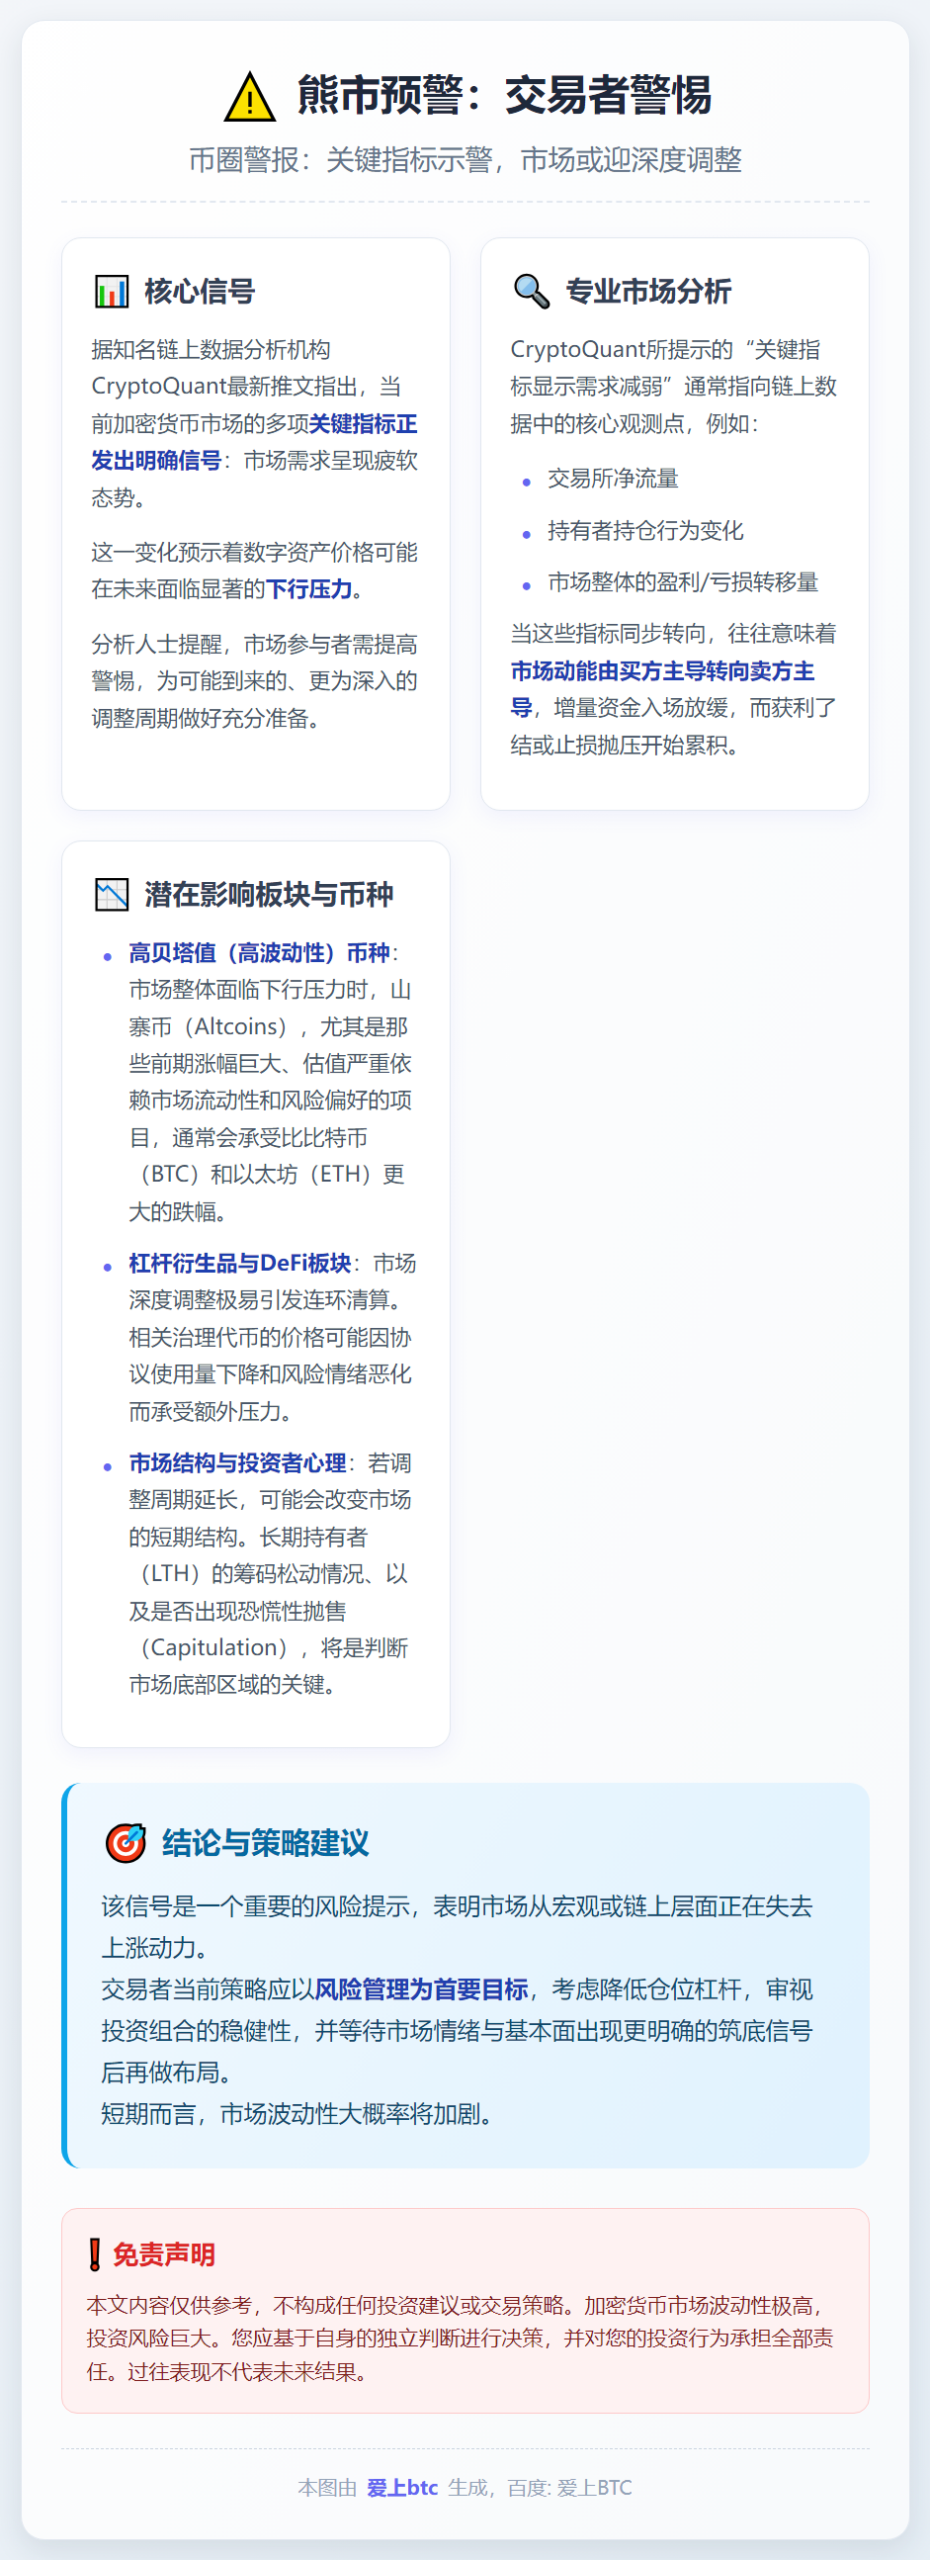Viewport: 930px width, 2560px height.
Task: Click the paragraph starting 分析人士提醒
Action: [254, 681]
